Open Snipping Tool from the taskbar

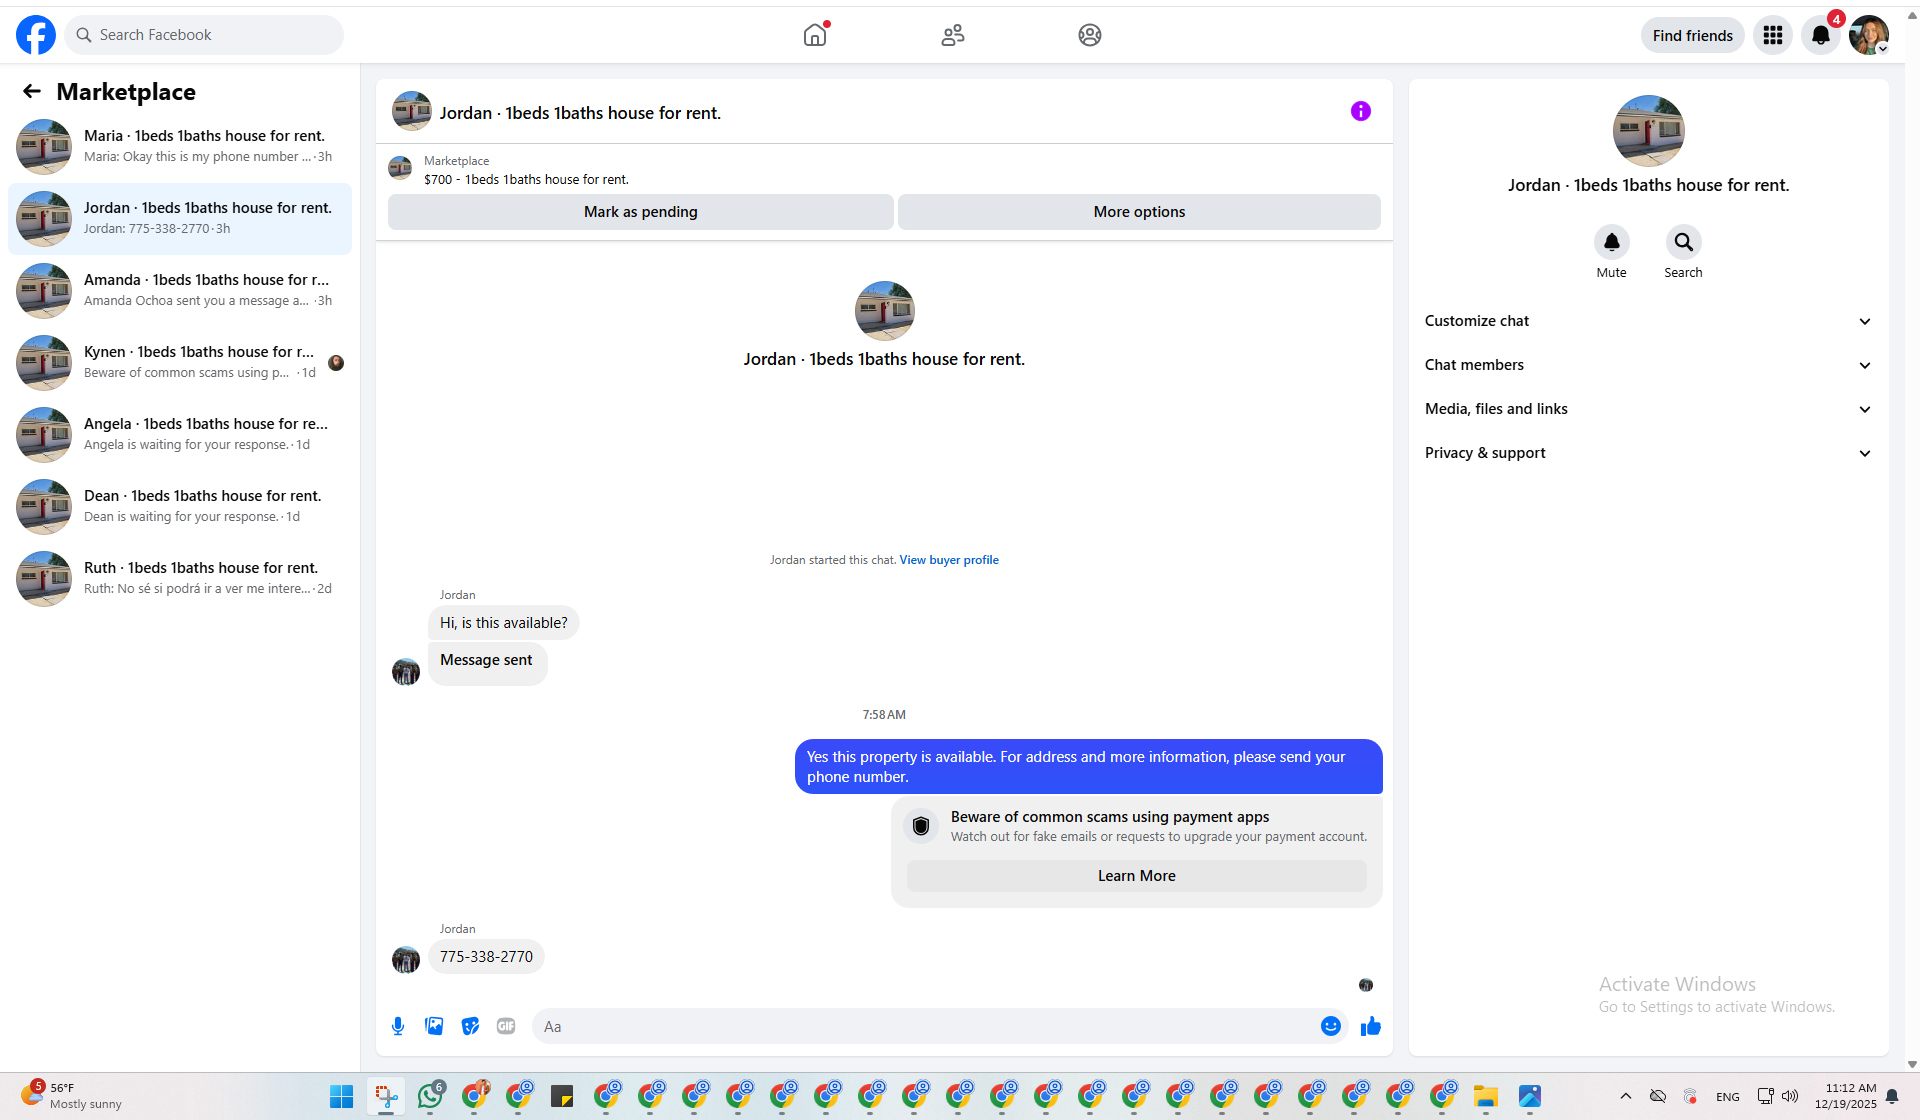click(x=386, y=1096)
